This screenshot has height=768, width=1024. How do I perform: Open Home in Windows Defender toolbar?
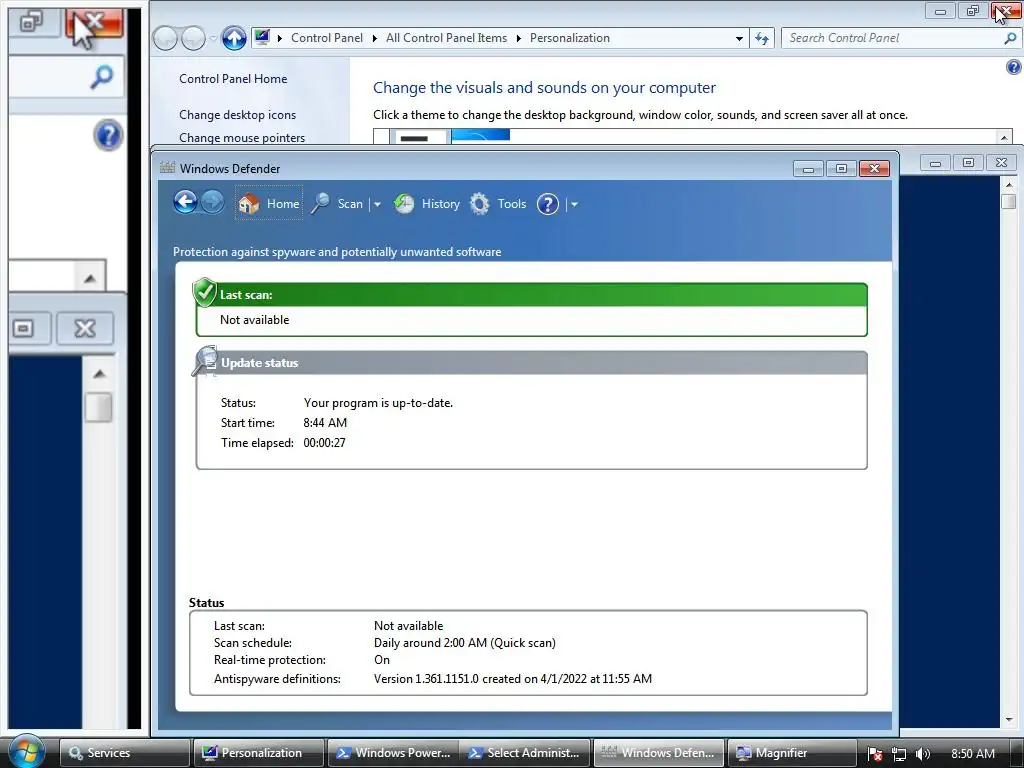[269, 204]
